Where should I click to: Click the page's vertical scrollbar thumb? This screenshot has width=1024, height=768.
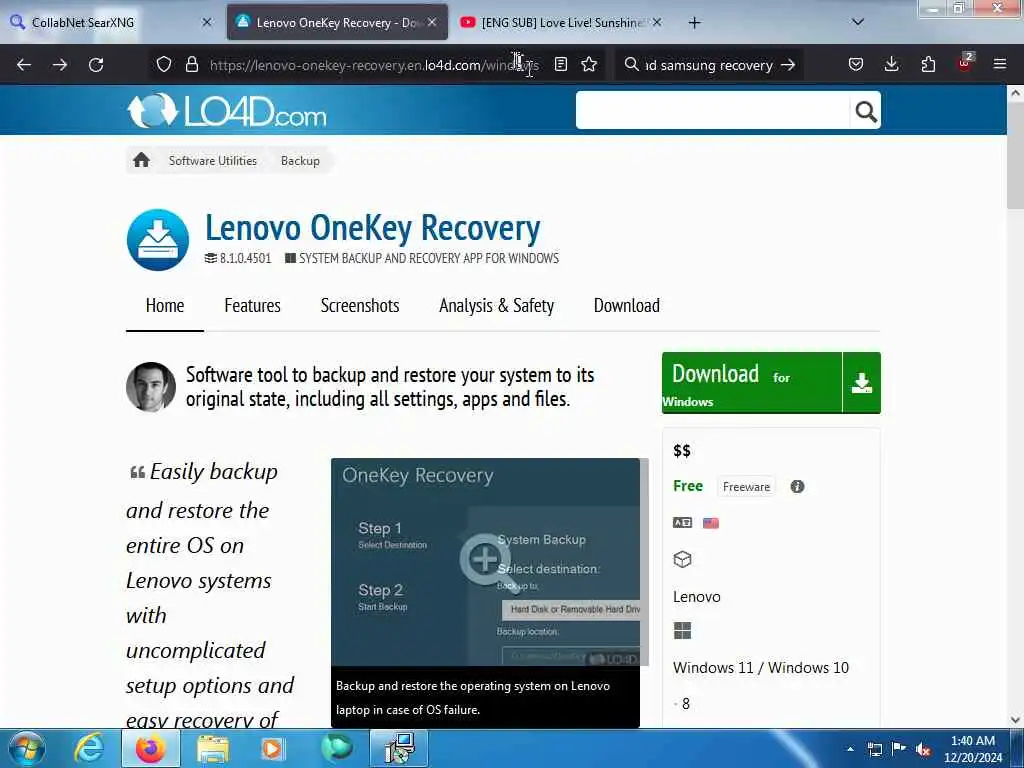[x=1015, y=155]
